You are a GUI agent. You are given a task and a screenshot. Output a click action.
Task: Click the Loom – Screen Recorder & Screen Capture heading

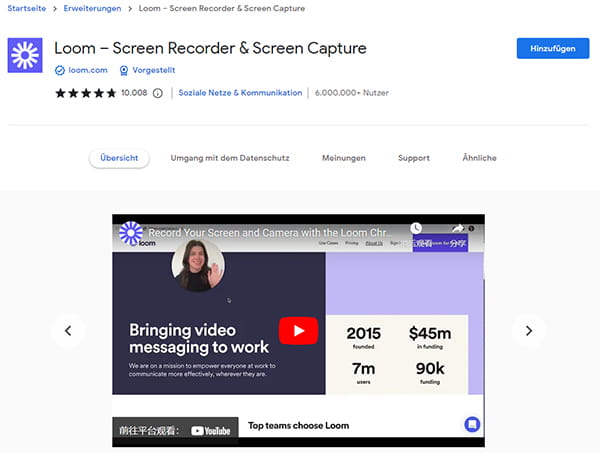click(x=210, y=49)
